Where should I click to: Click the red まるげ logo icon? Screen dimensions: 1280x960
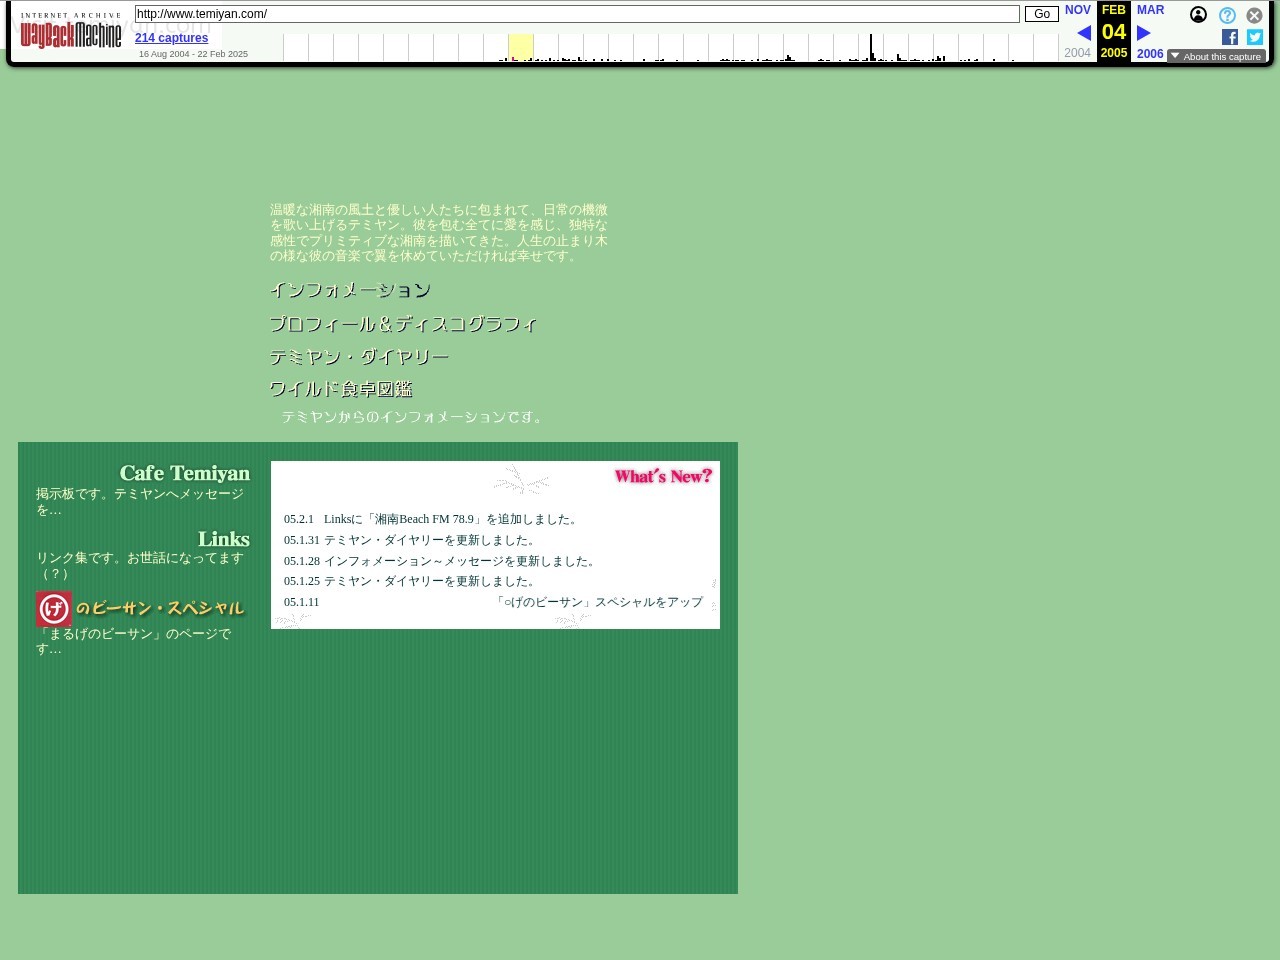click(54, 608)
